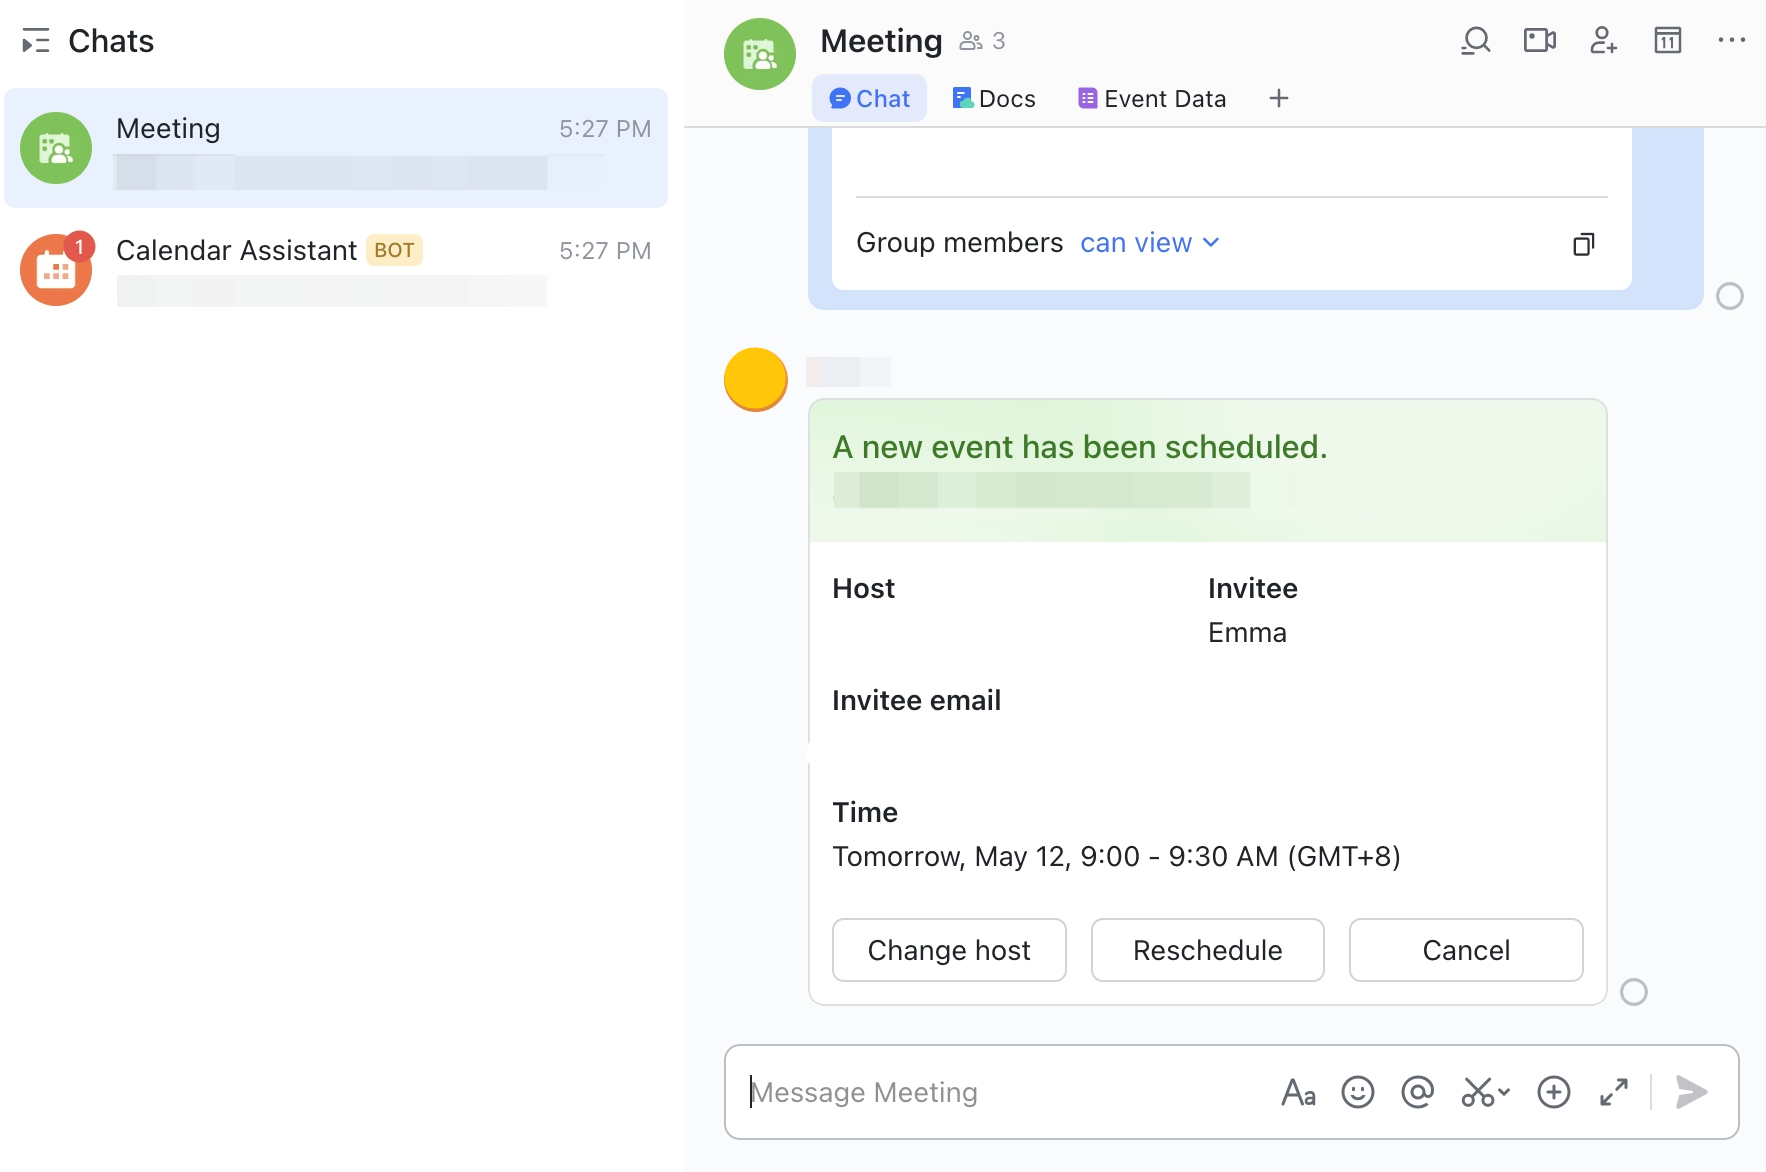
Task: Switch to the Docs tab
Action: pyautogui.click(x=993, y=98)
